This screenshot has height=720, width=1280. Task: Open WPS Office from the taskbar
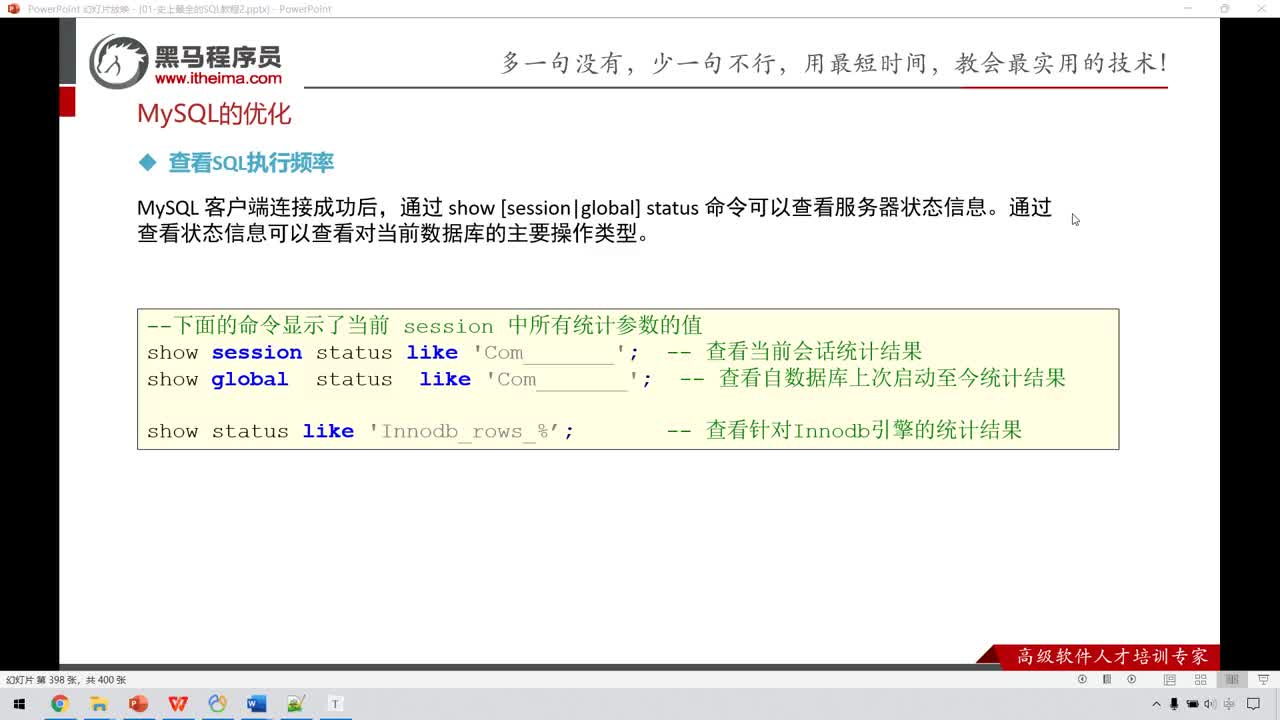(x=178, y=704)
